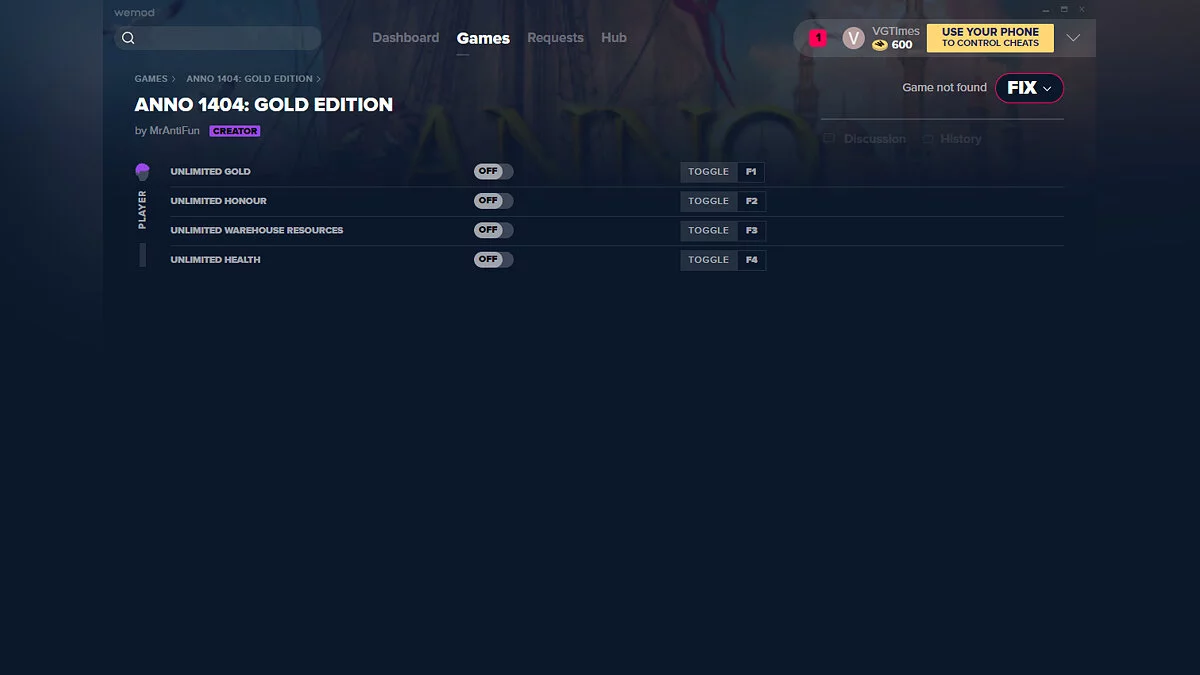Turn on Unlimited Honour
This screenshot has width=1200, height=675.
(x=493, y=201)
